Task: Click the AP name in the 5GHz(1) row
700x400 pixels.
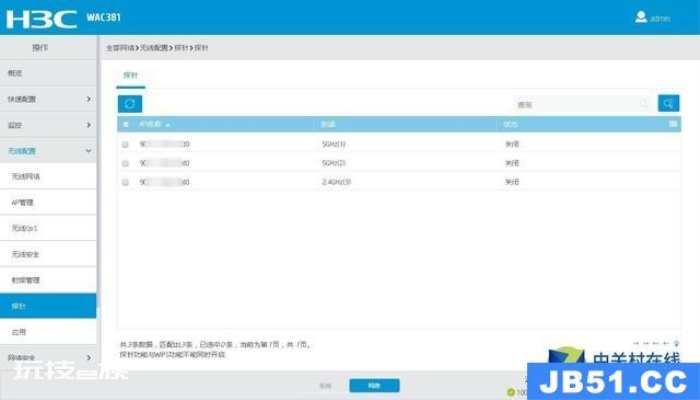Action: click(x=164, y=144)
